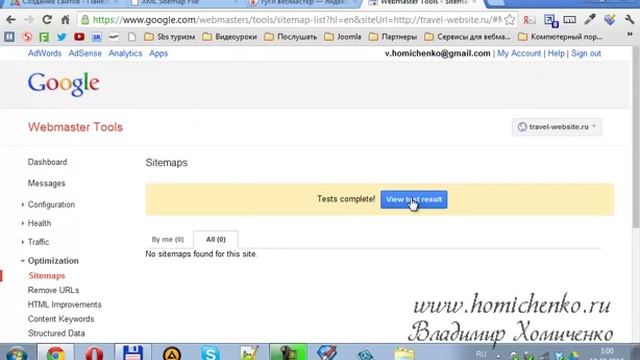640x360 pixels.
Task: Open Remove URLs in the sidebar
Action: [x=53, y=290]
